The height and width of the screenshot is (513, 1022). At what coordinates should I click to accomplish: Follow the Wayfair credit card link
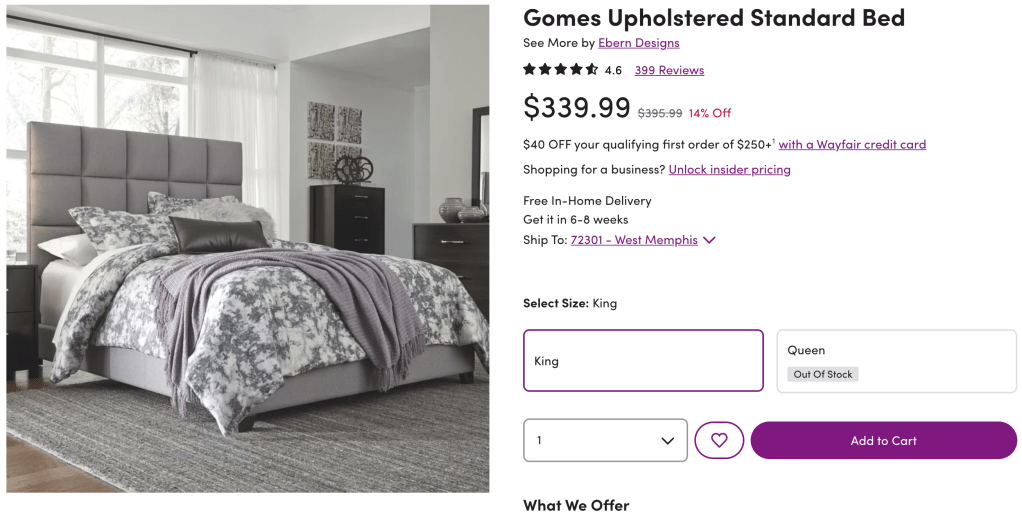pyautogui.click(x=852, y=144)
